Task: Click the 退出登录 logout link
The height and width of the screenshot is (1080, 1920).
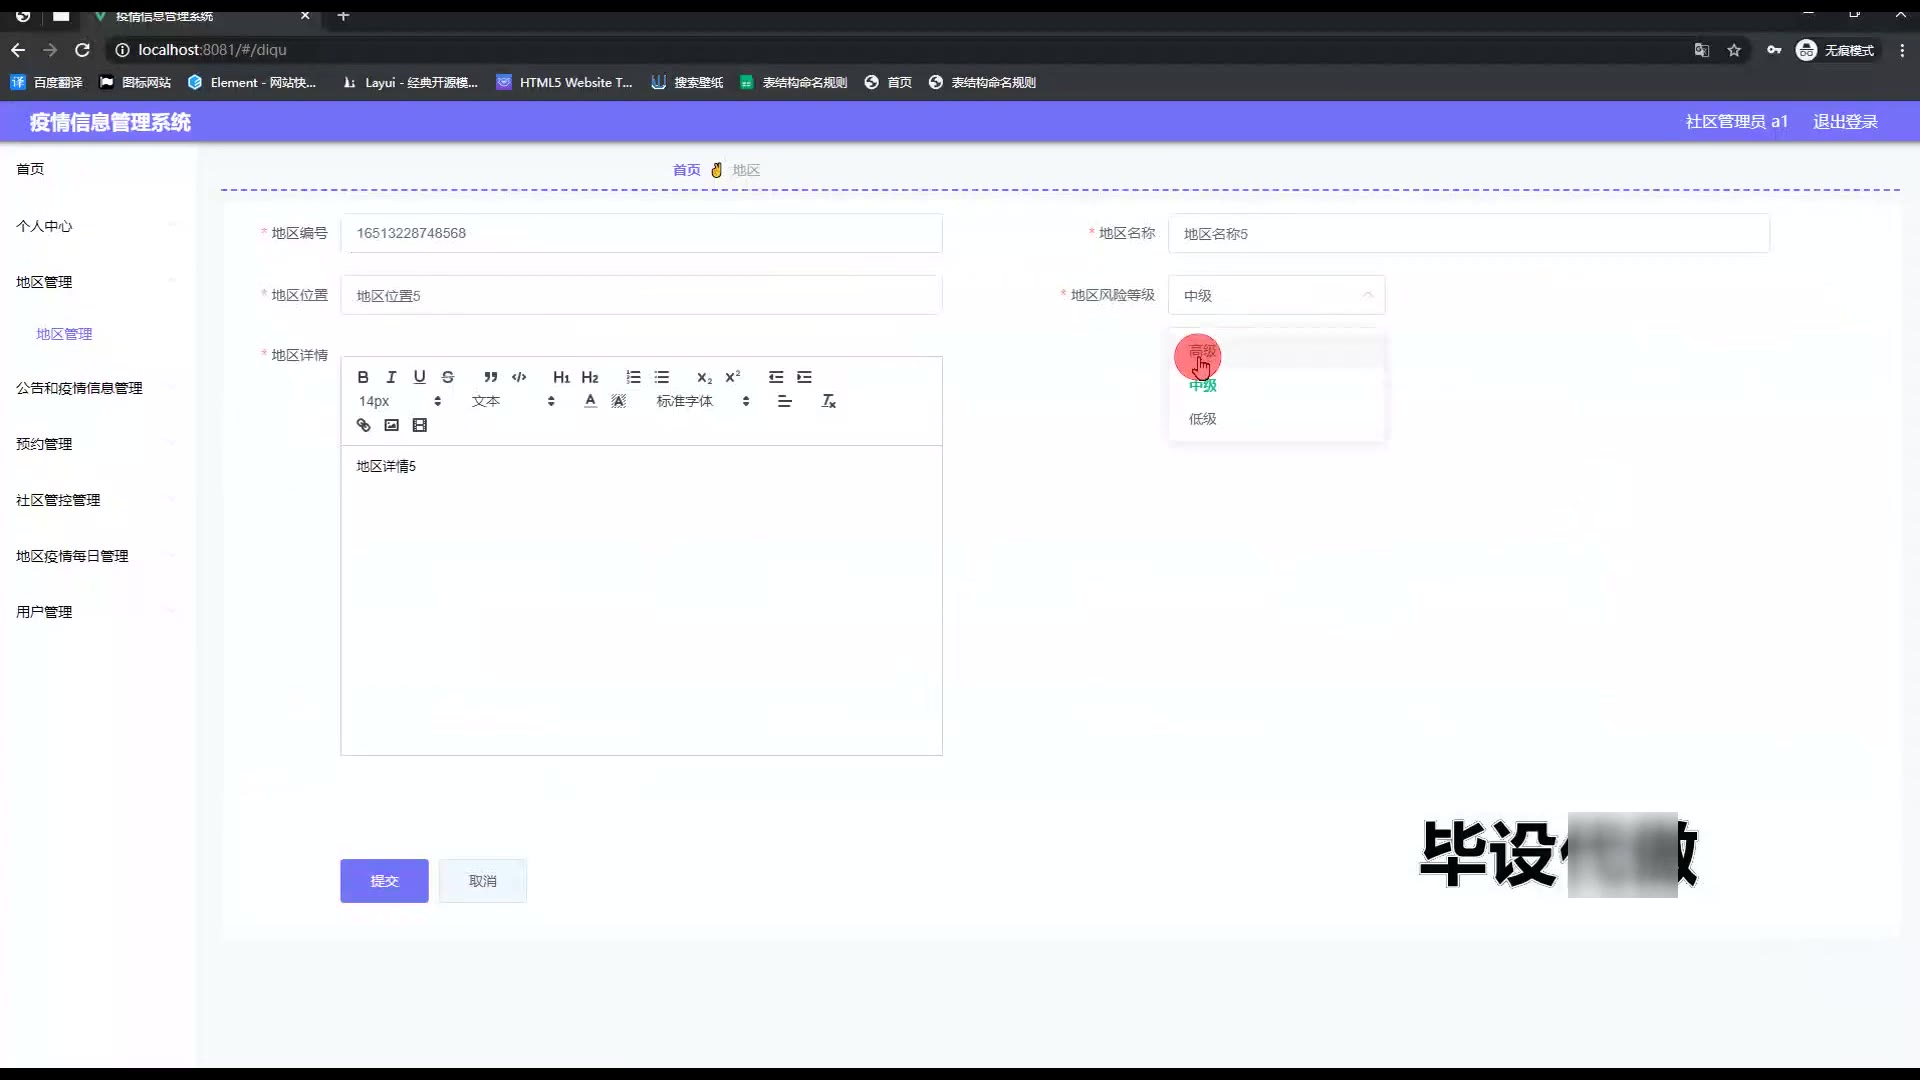Action: (x=1845, y=121)
